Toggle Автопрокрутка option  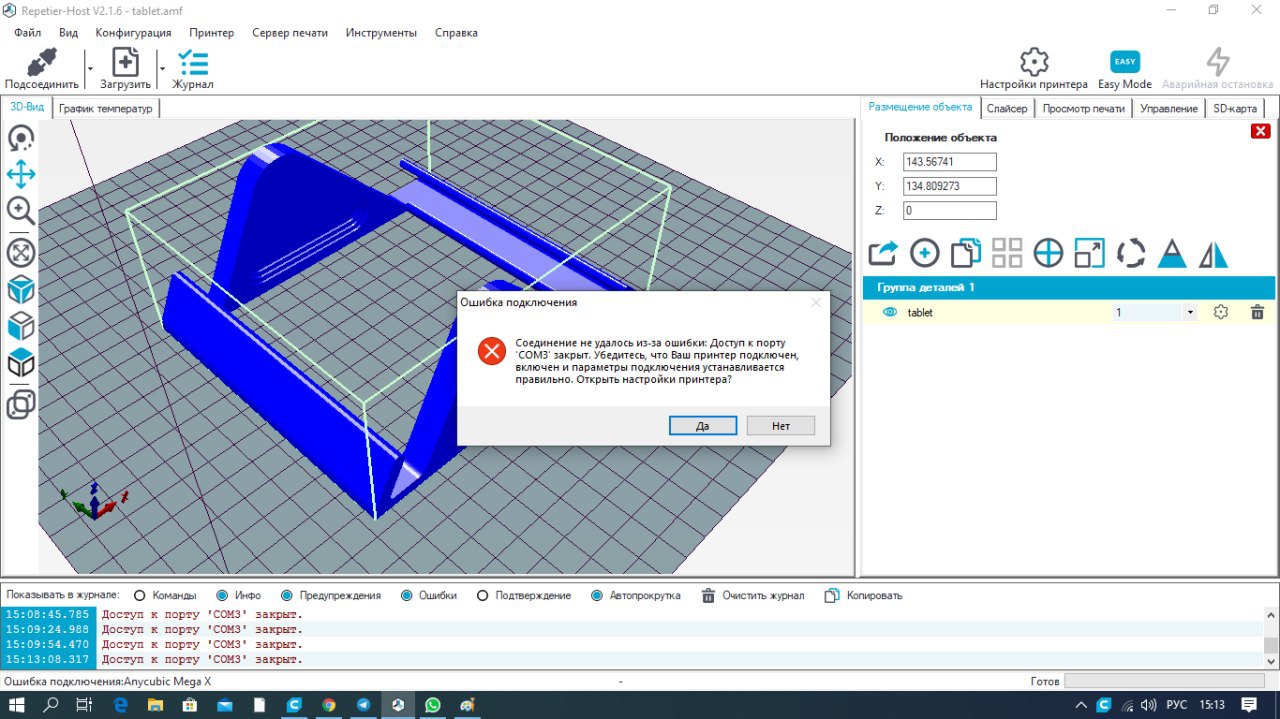coord(636,595)
